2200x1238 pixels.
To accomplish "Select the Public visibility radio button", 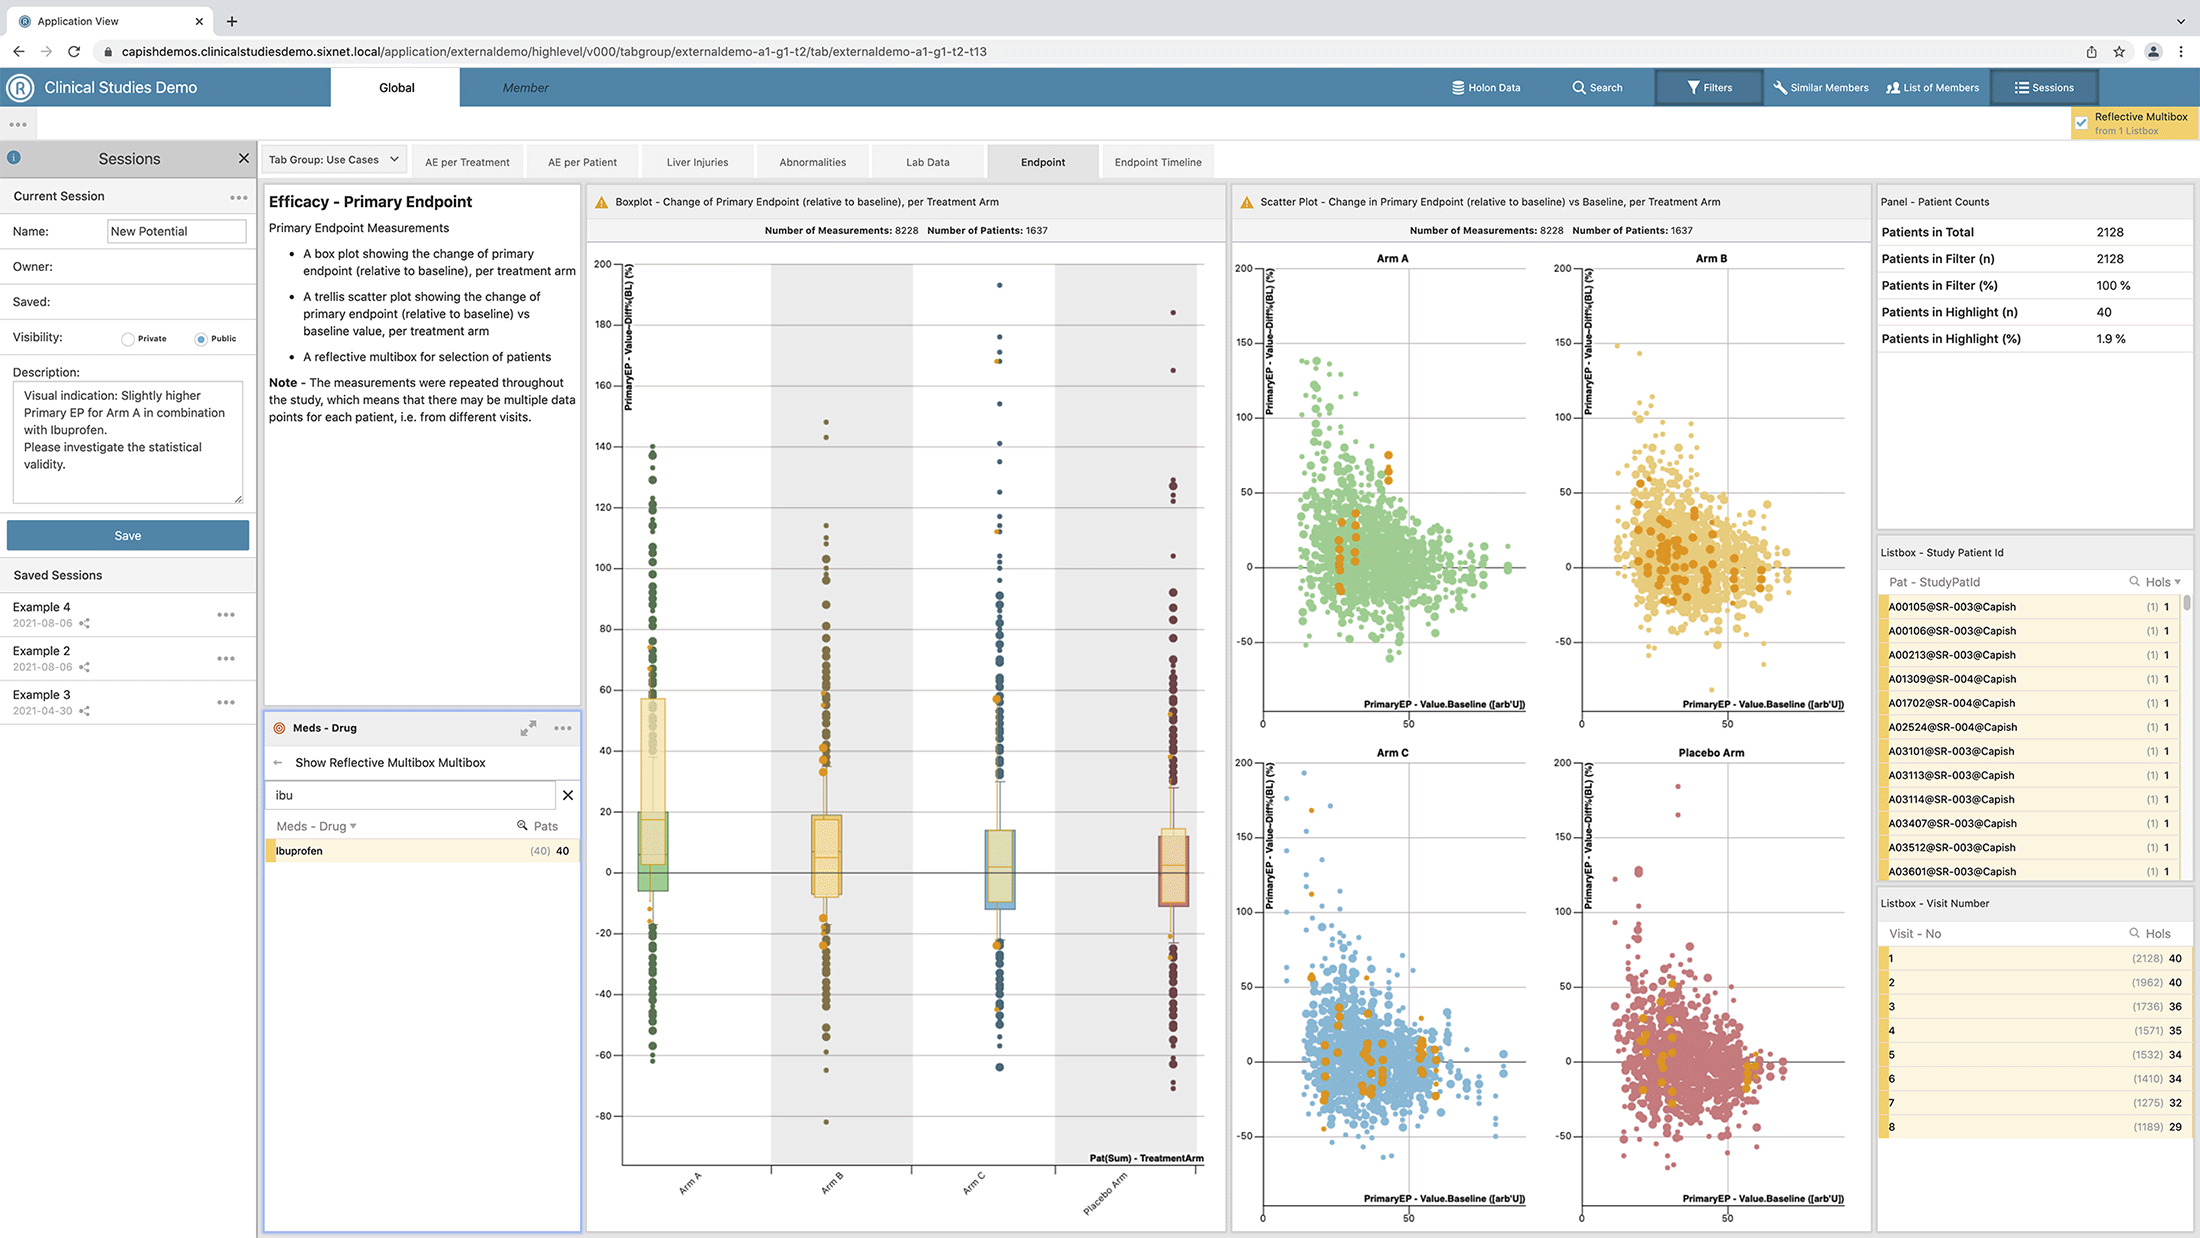I will 201,339.
